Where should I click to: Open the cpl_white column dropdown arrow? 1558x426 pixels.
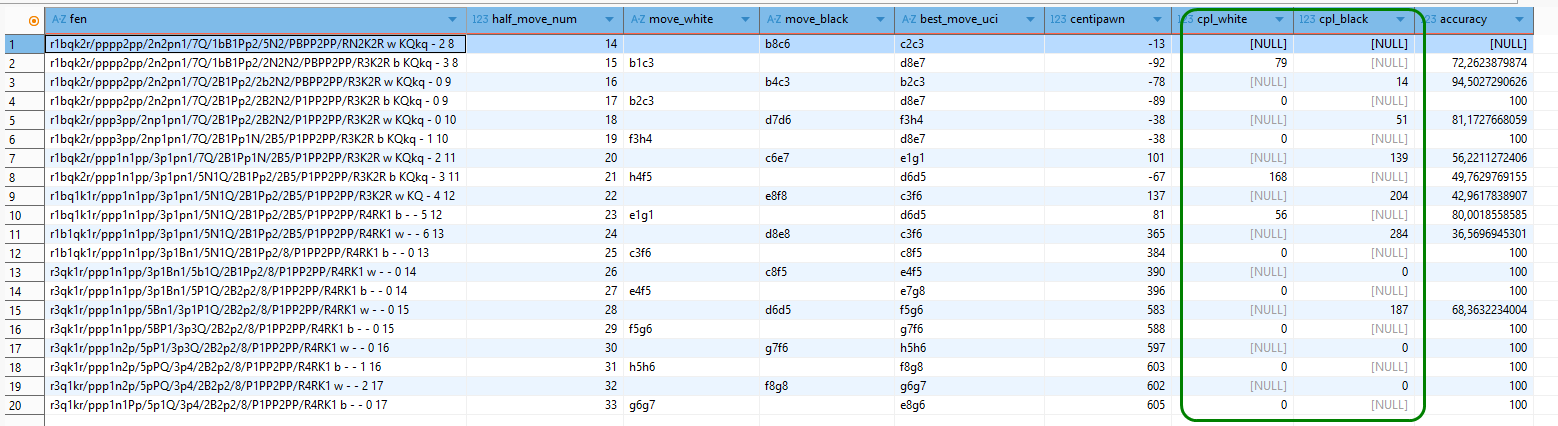click(1280, 20)
